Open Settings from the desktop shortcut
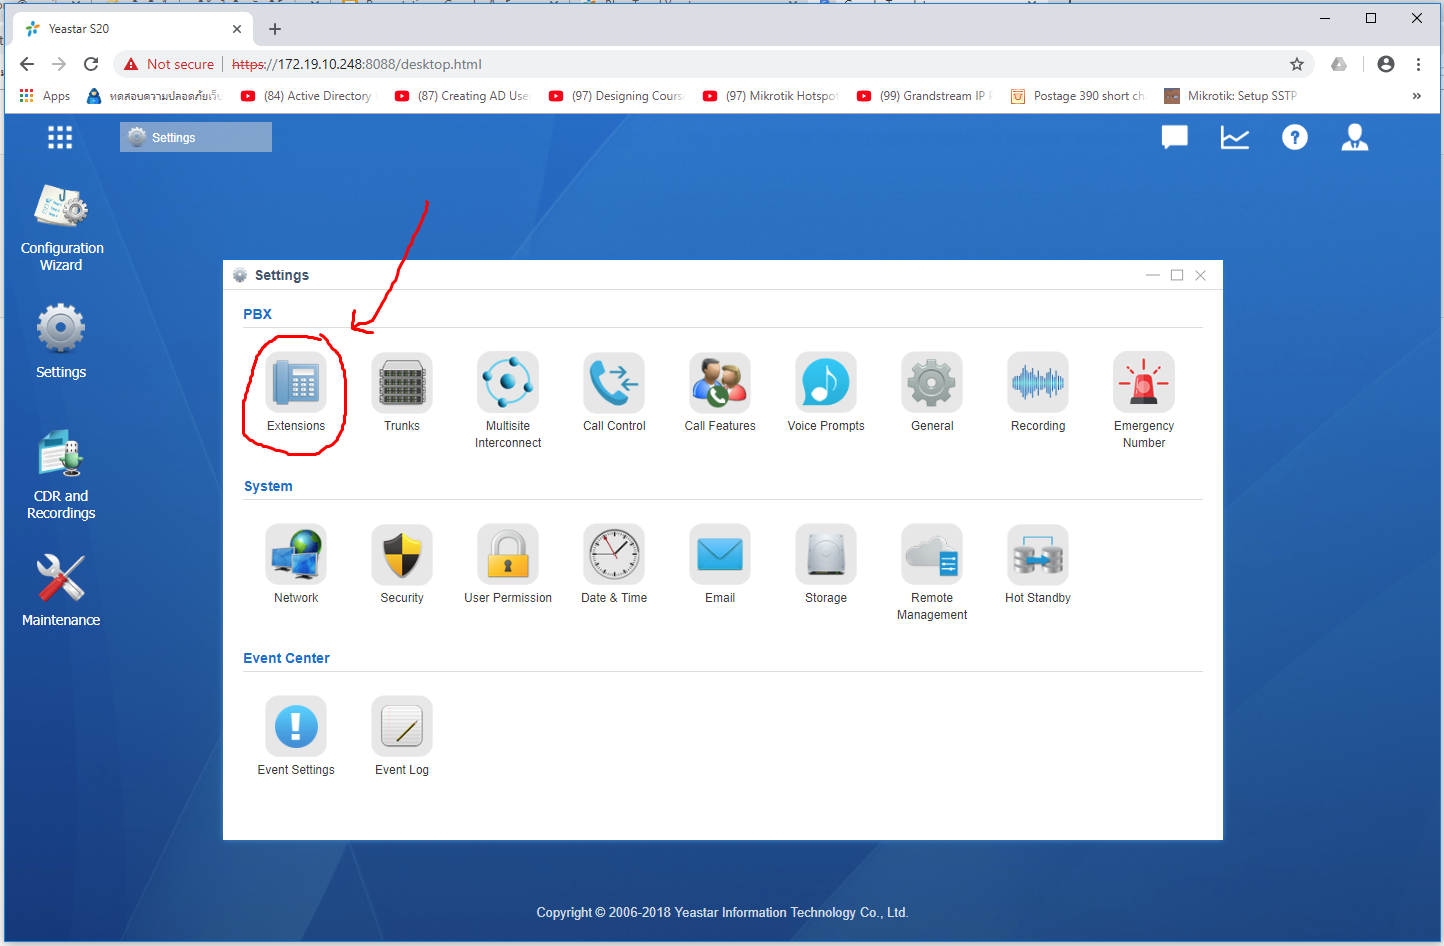 coord(61,342)
